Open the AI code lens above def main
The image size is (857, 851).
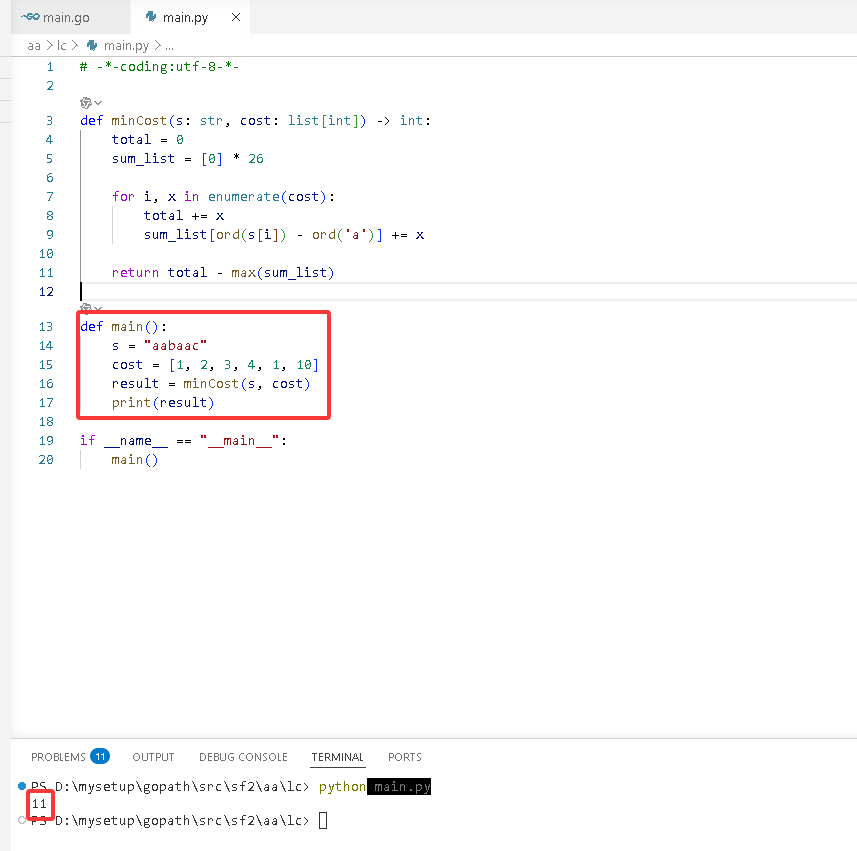click(x=86, y=308)
